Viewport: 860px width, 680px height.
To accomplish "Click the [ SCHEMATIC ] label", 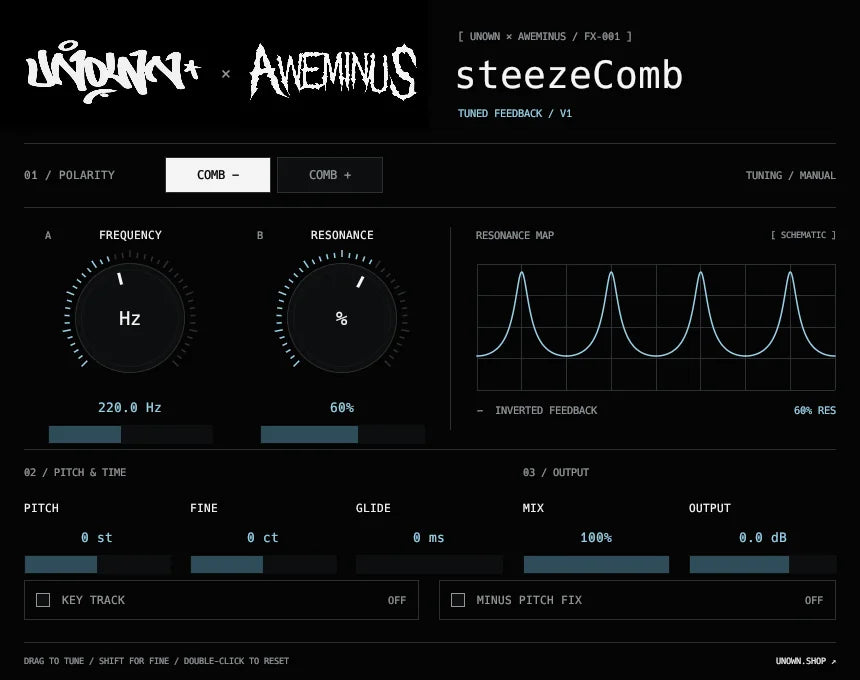I will [803, 235].
